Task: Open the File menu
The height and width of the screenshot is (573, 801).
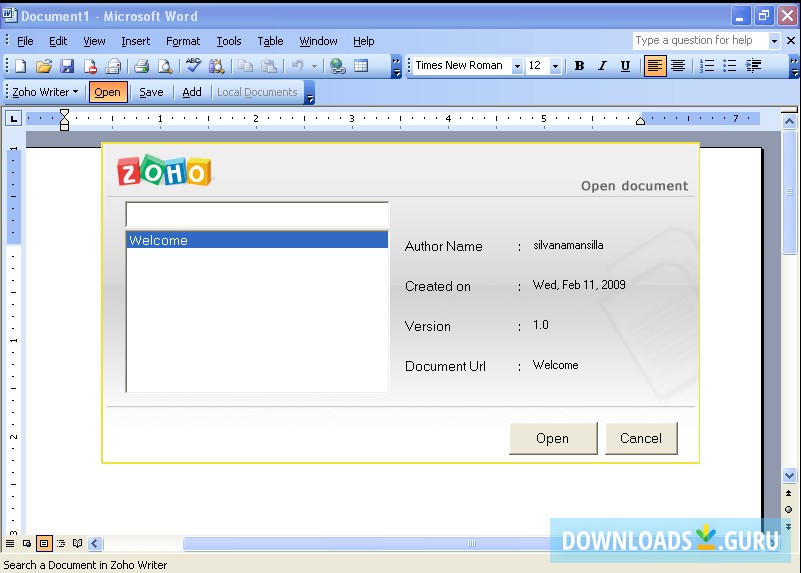Action: click(x=25, y=41)
